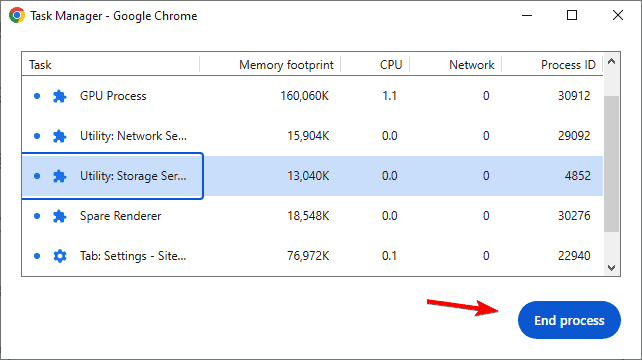Screen dimensions: 642x360
Task: Click the blue dot beside Spare Renderer
Action: coord(37,216)
